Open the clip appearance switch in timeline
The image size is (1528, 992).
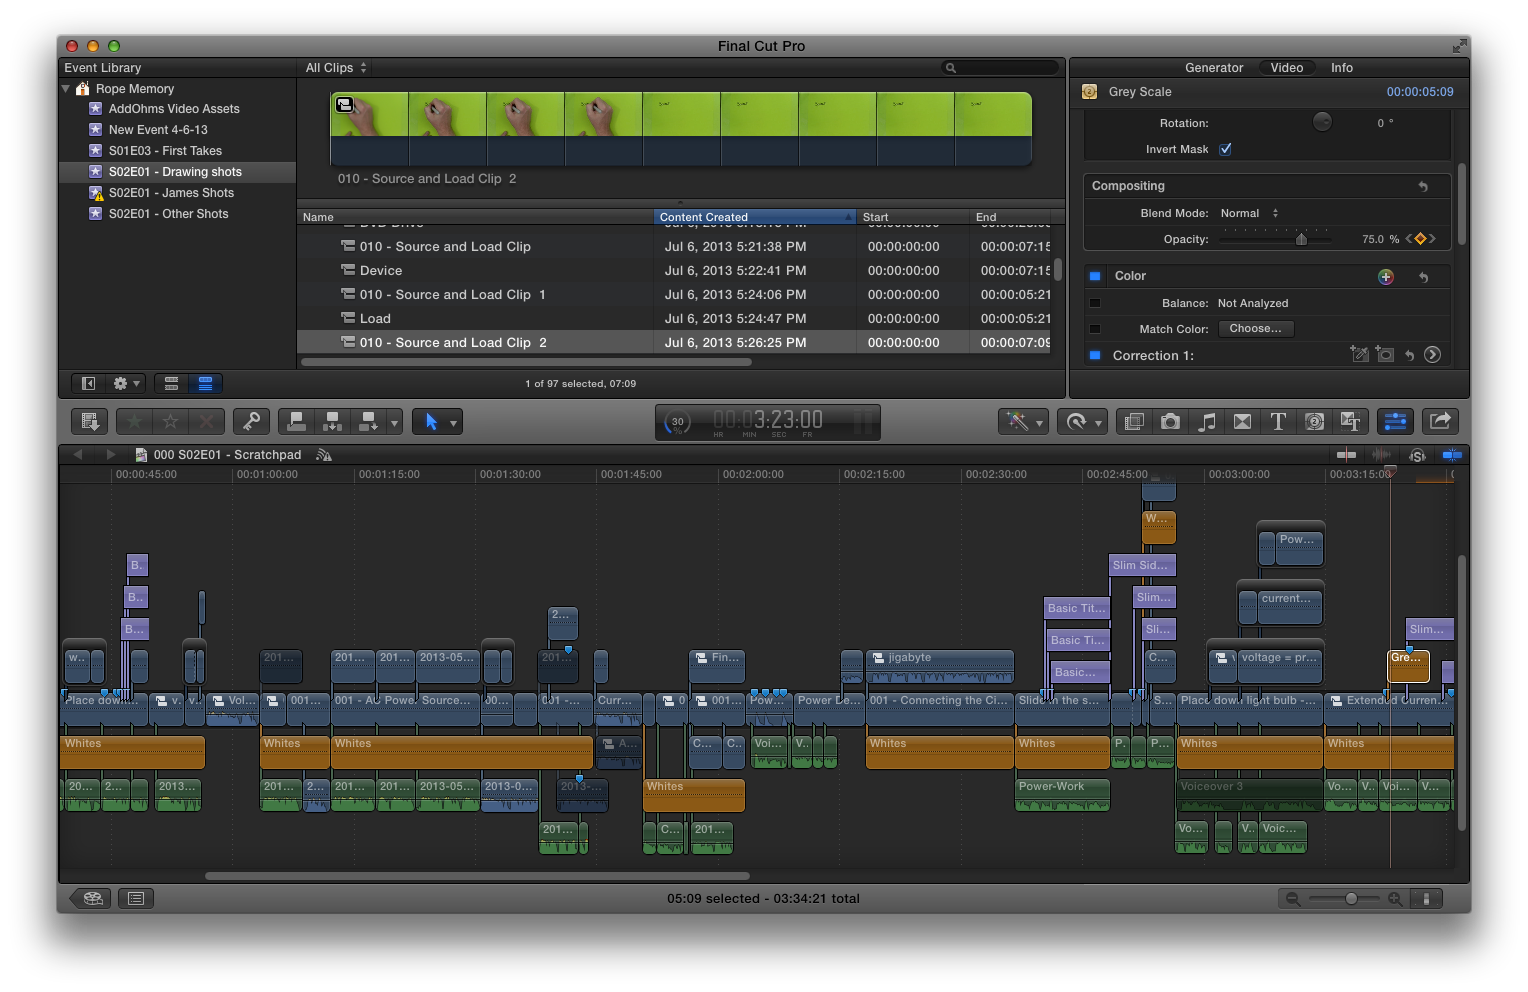[x=1426, y=899]
